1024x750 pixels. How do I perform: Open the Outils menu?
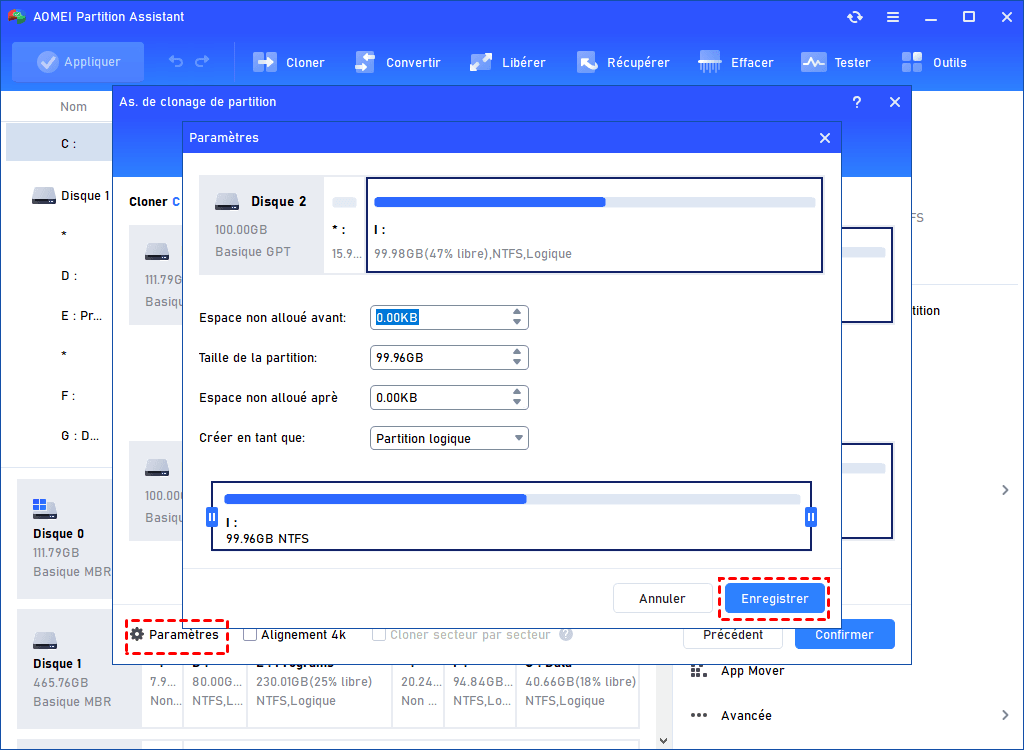click(934, 63)
